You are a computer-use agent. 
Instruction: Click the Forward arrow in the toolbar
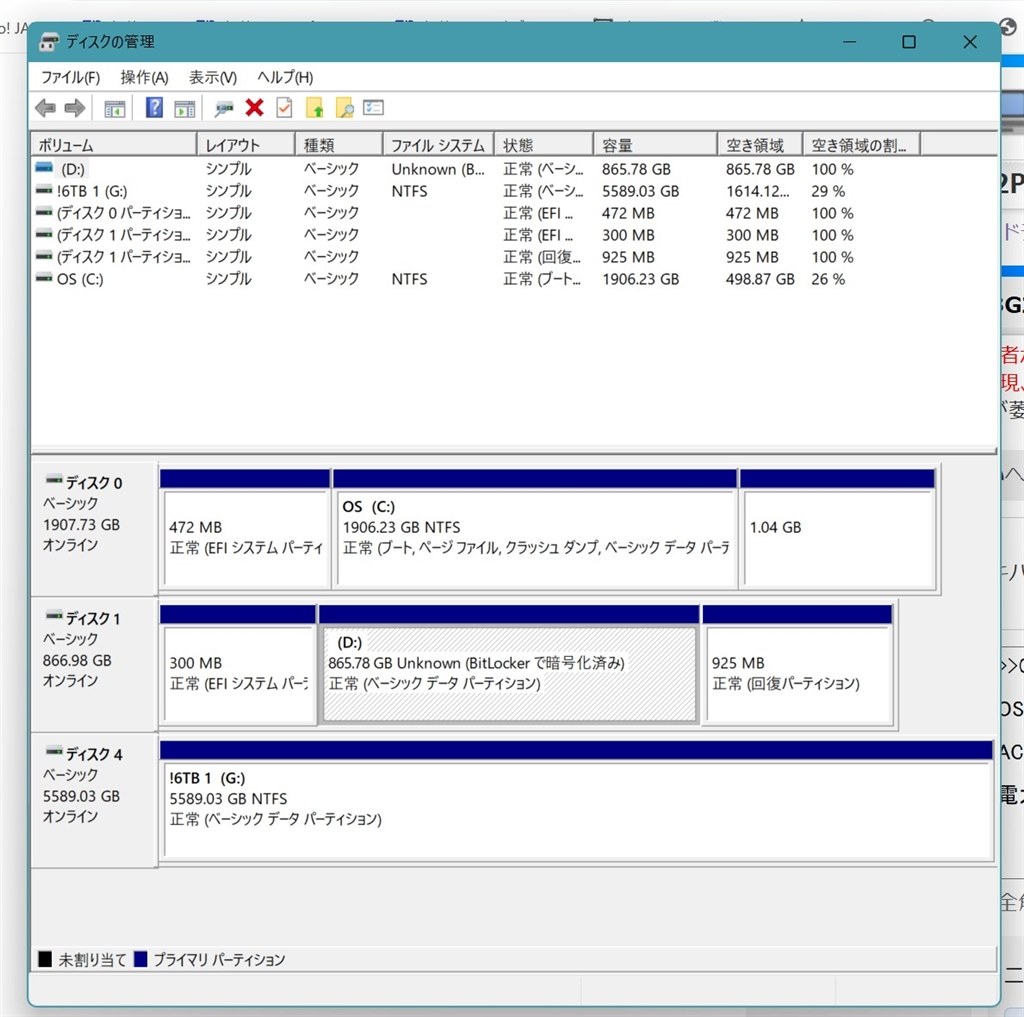tap(75, 108)
